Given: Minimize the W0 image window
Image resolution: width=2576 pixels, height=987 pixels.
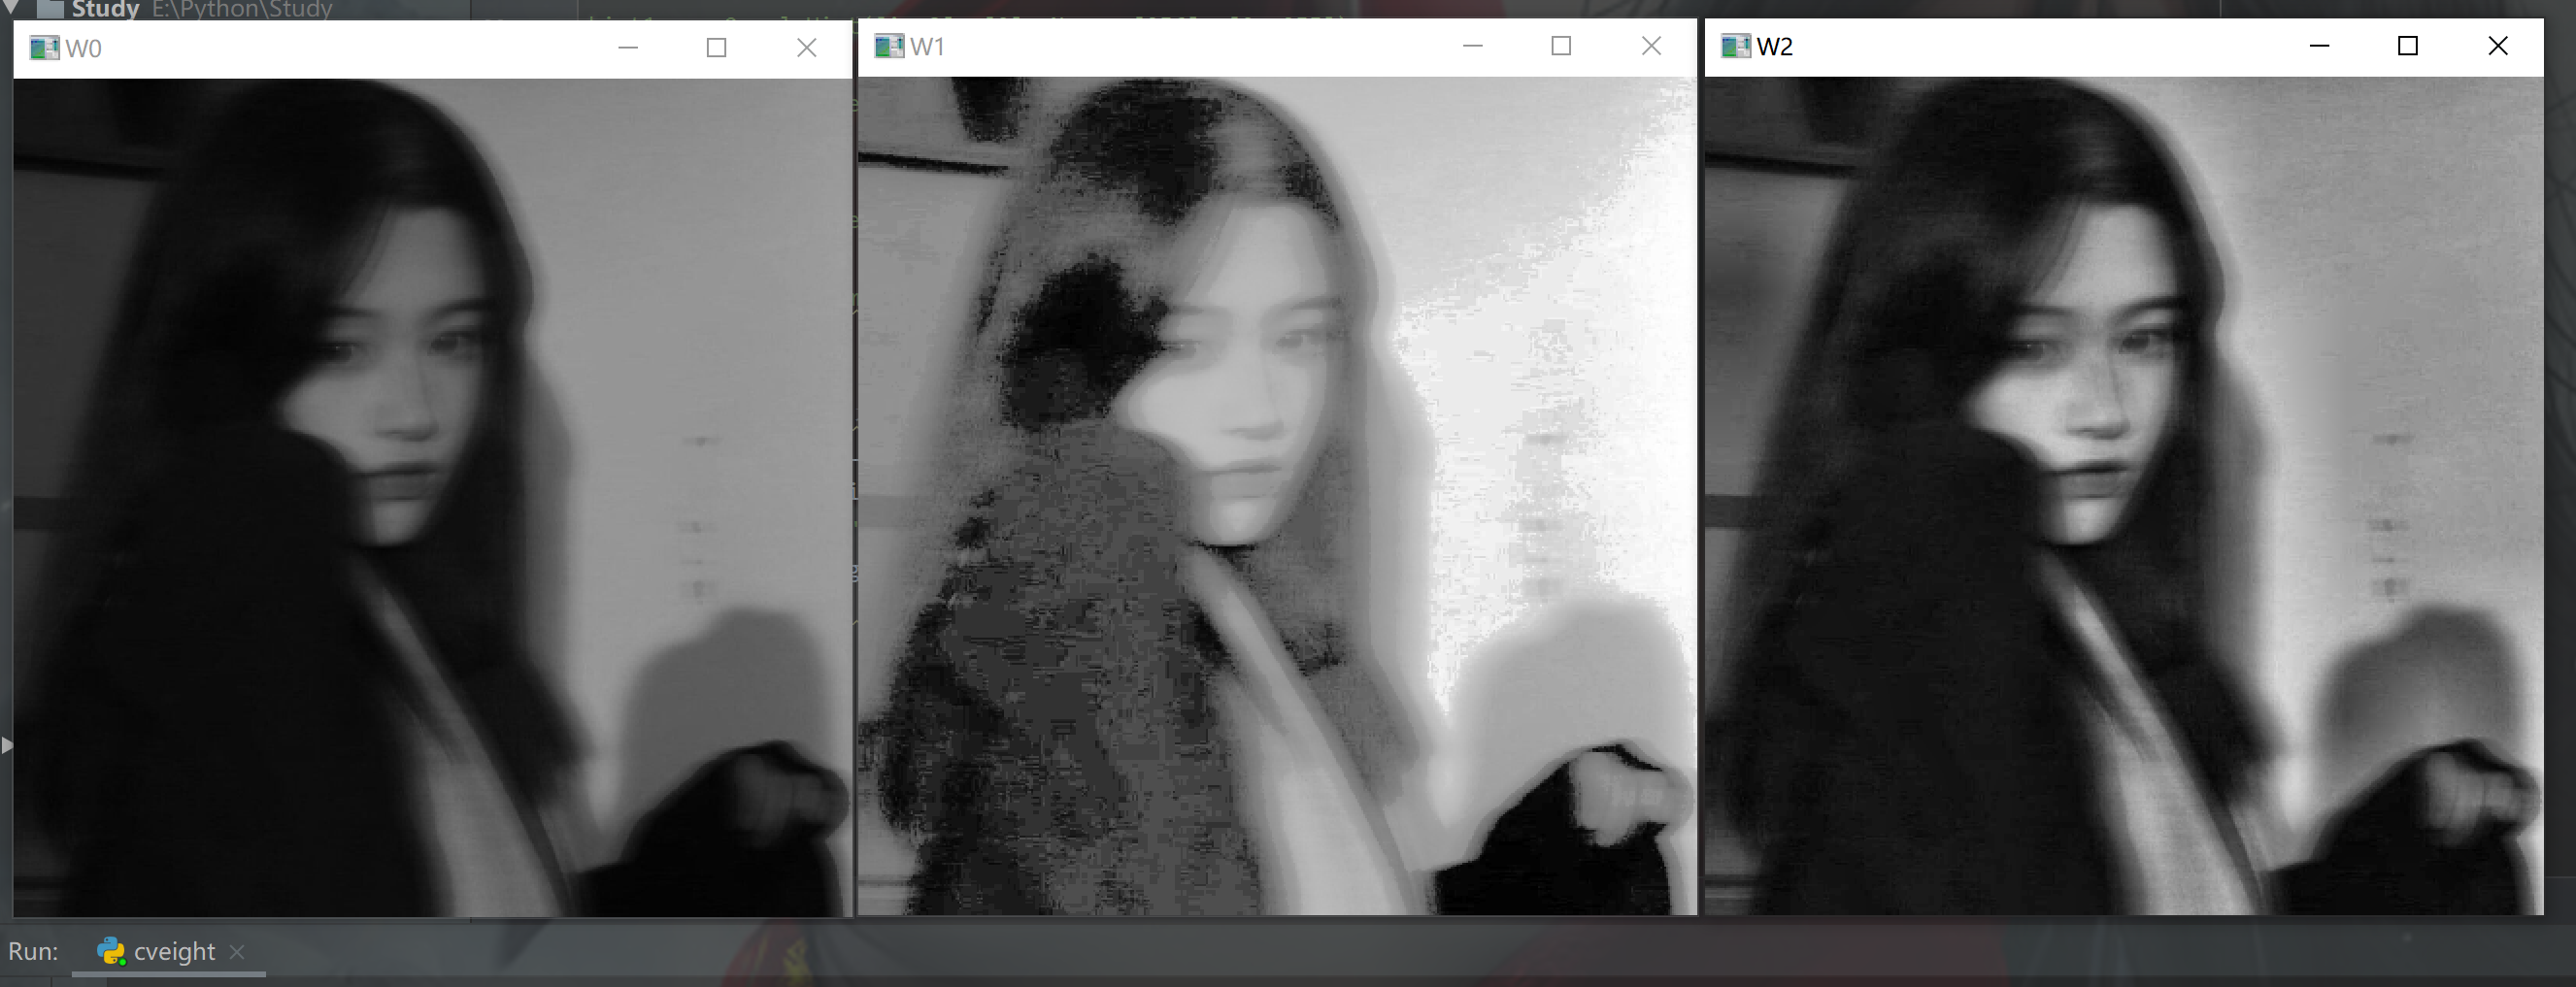Looking at the screenshot, I should pyautogui.click(x=628, y=47).
